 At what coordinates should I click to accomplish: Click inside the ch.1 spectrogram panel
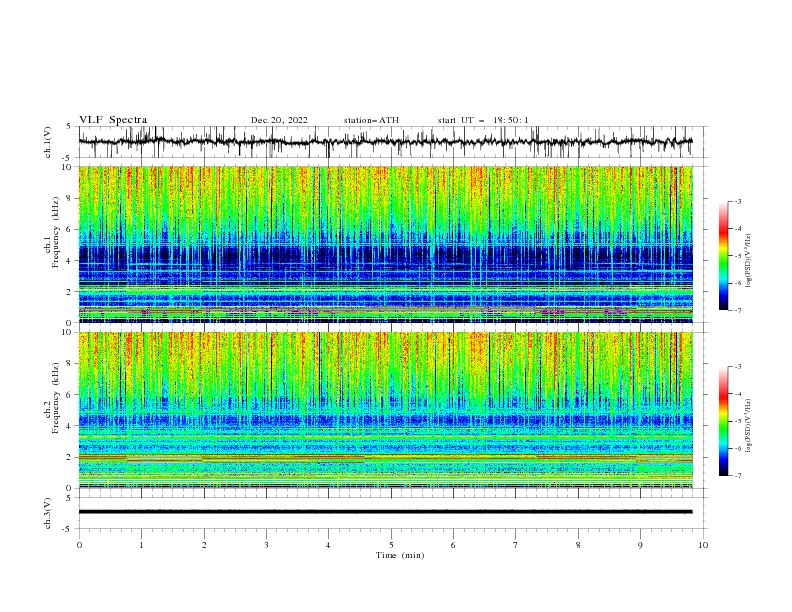click(385, 244)
